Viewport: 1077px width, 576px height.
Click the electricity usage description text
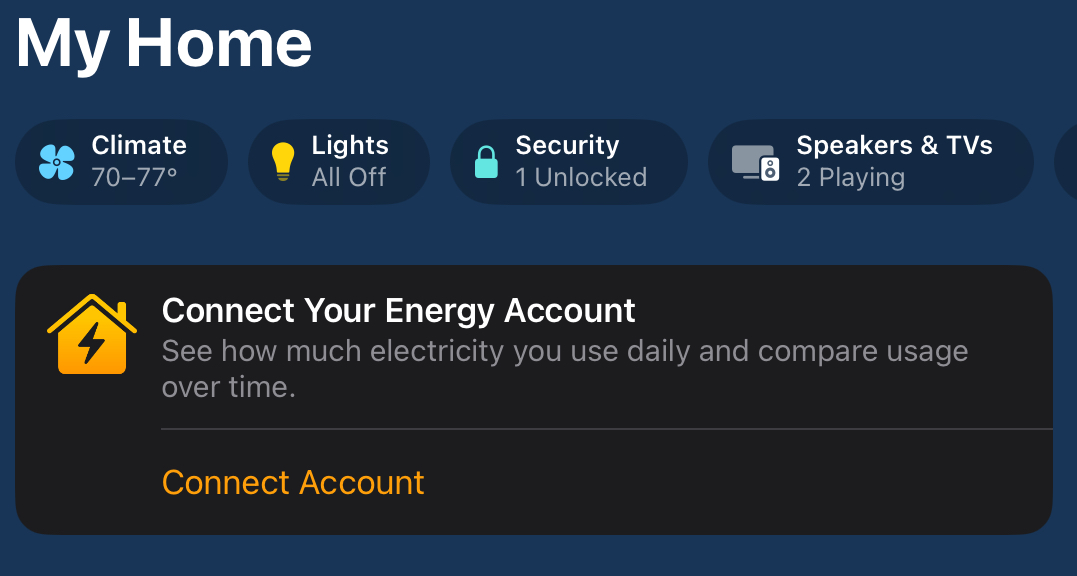coord(565,369)
